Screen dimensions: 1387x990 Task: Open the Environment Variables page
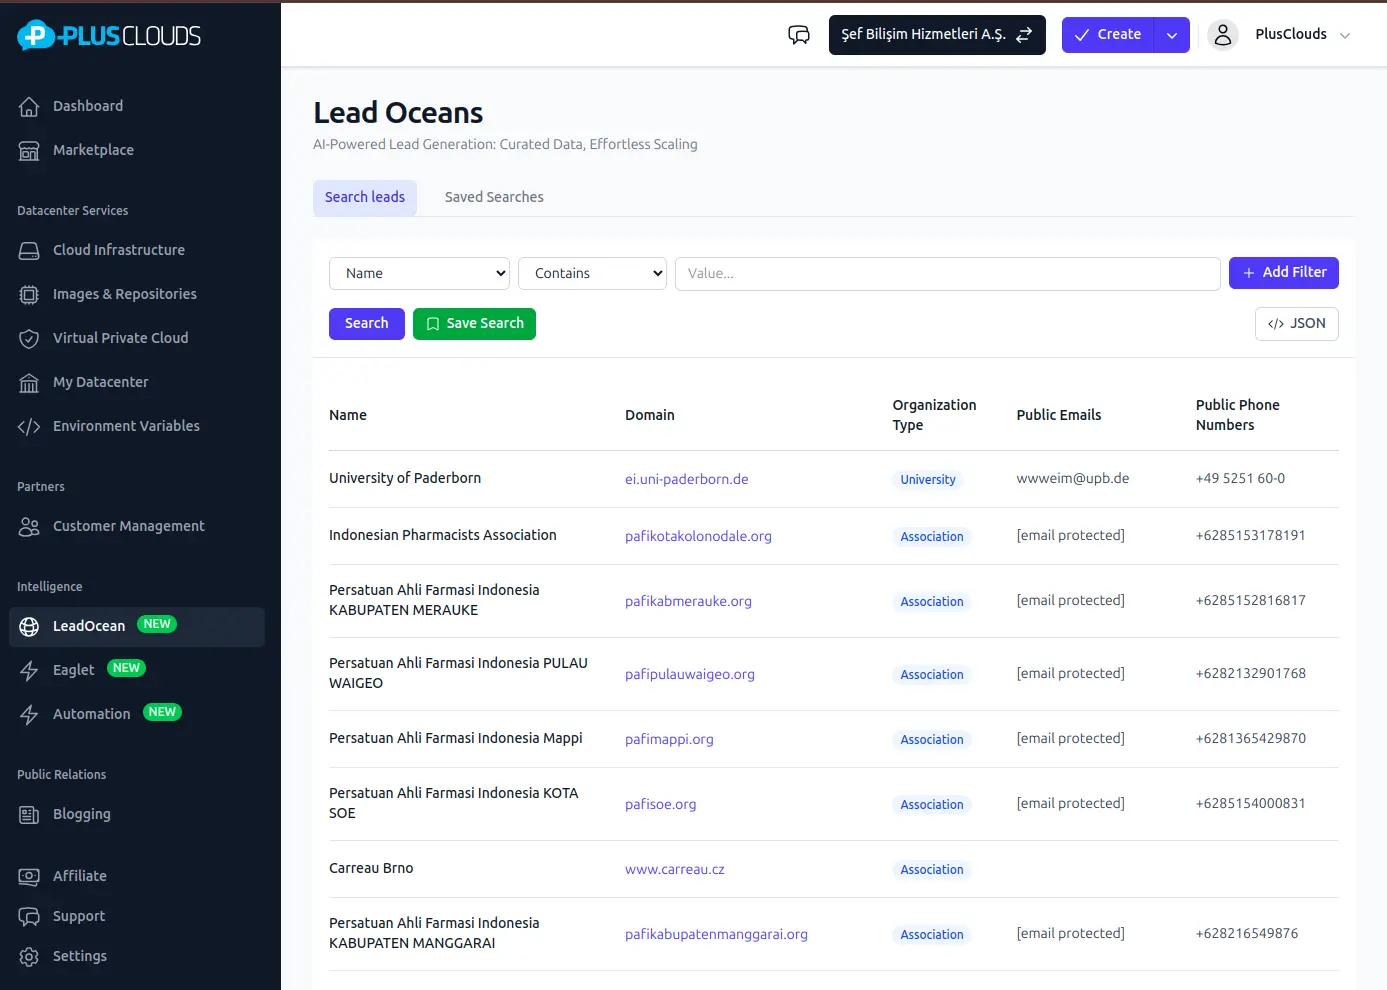click(x=126, y=425)
